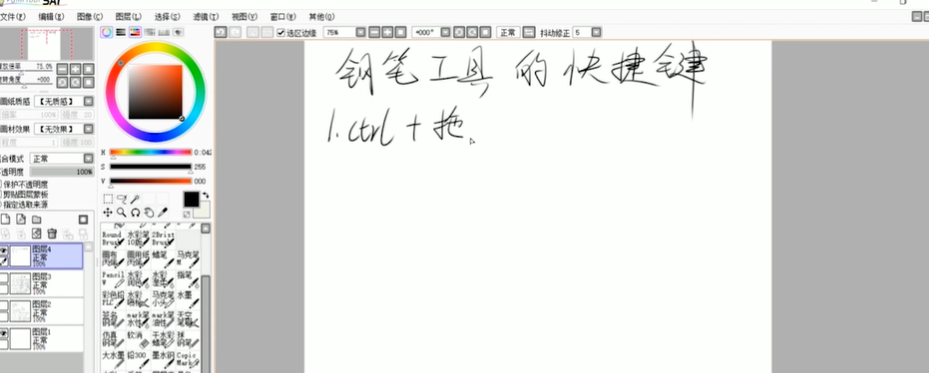Image resolution: width=929 pixels, height=373 pixels.
Task: Enable 剪贴图层蒙板 checkbox
Action: (1, 194)
